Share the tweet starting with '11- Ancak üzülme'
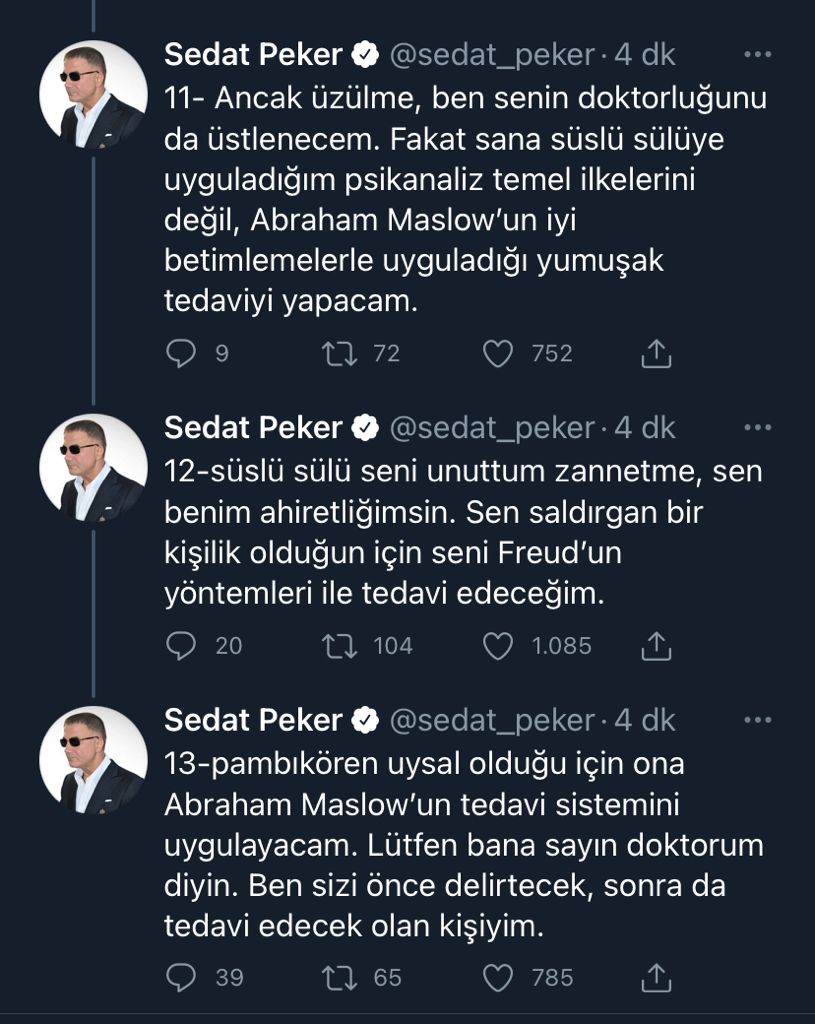The image size is (815, 1024). click(655, 353)
